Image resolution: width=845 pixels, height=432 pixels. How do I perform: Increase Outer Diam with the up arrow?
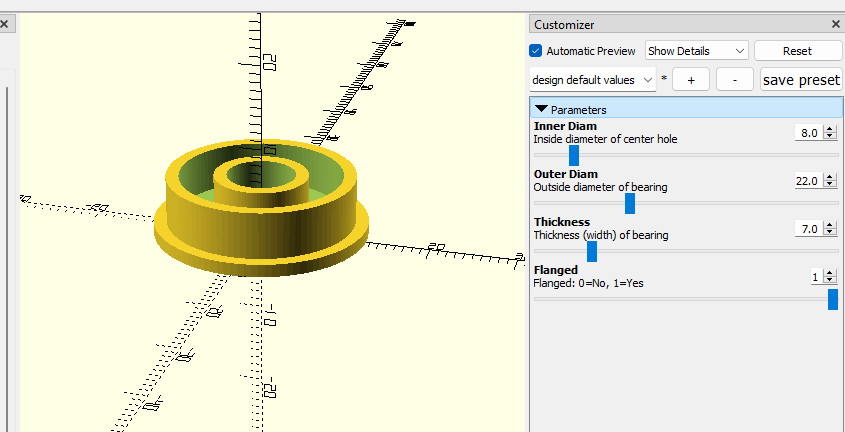[x=830, y=177]
